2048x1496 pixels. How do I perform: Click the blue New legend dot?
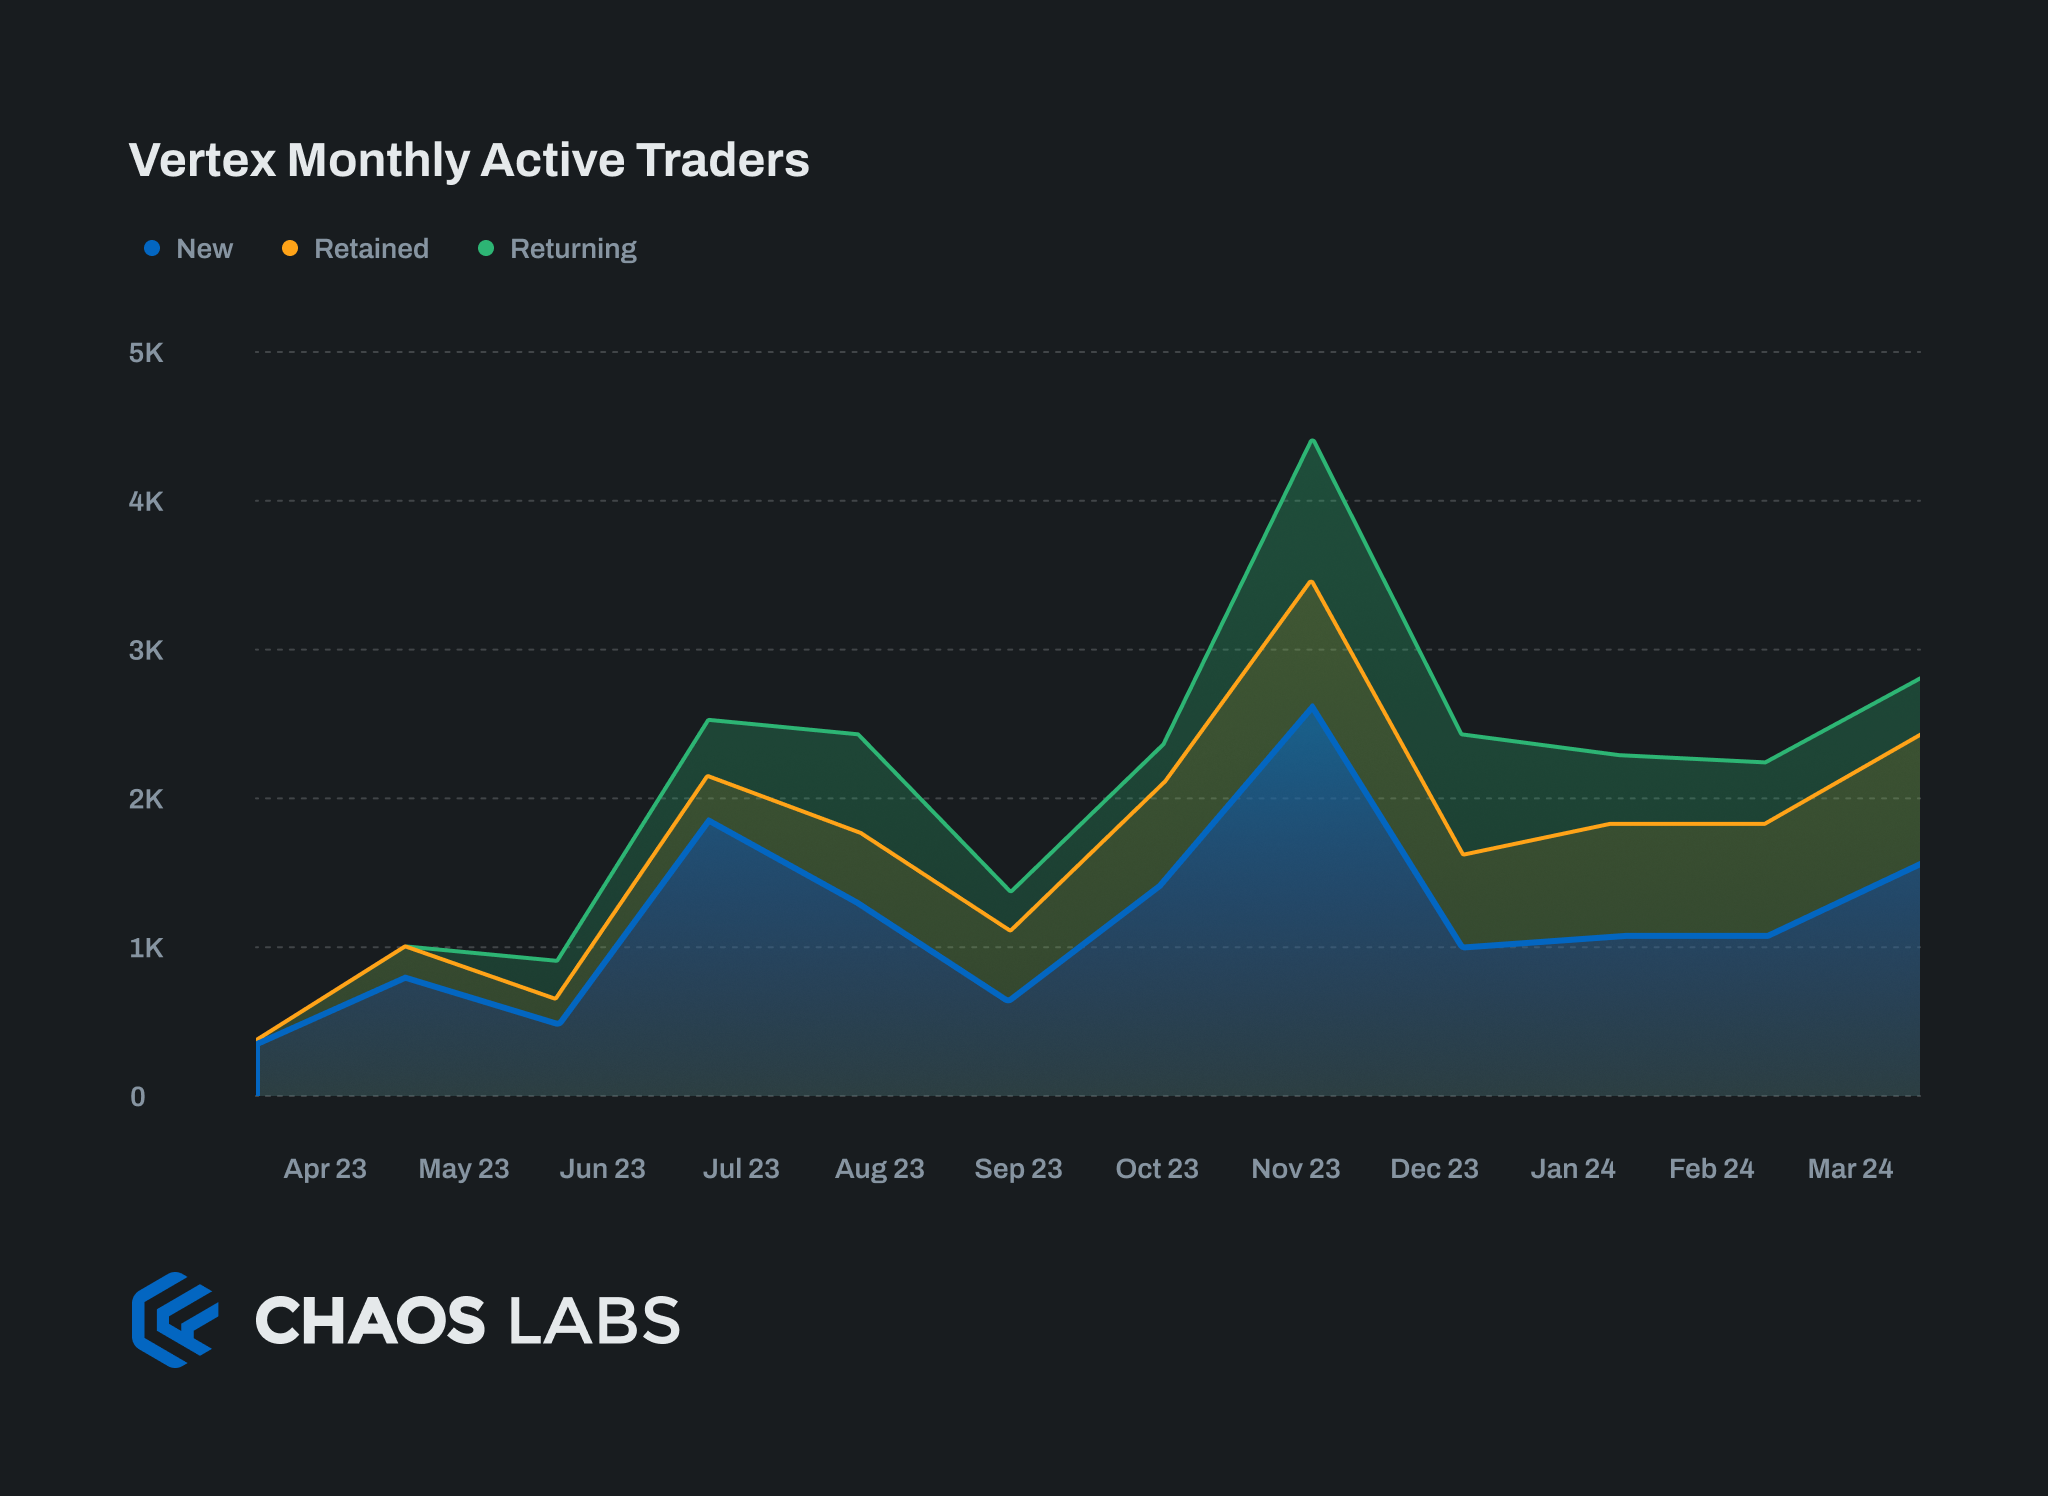pos(152,248)
